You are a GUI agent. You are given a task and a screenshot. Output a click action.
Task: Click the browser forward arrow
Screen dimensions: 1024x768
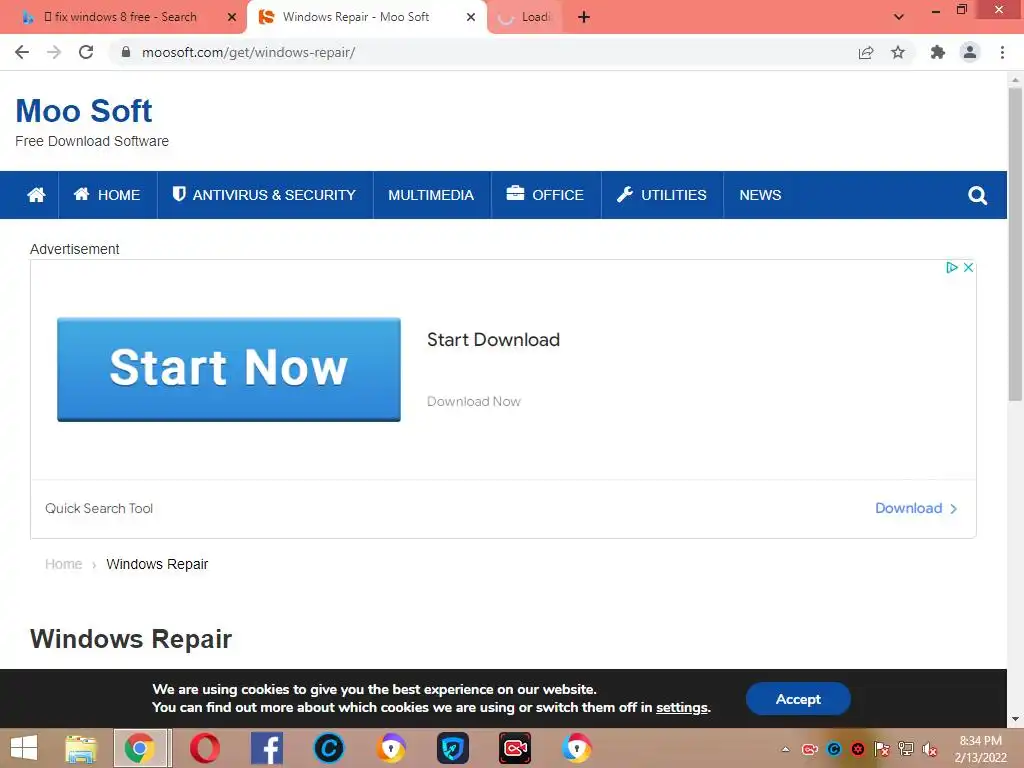[x=54, y=52]
